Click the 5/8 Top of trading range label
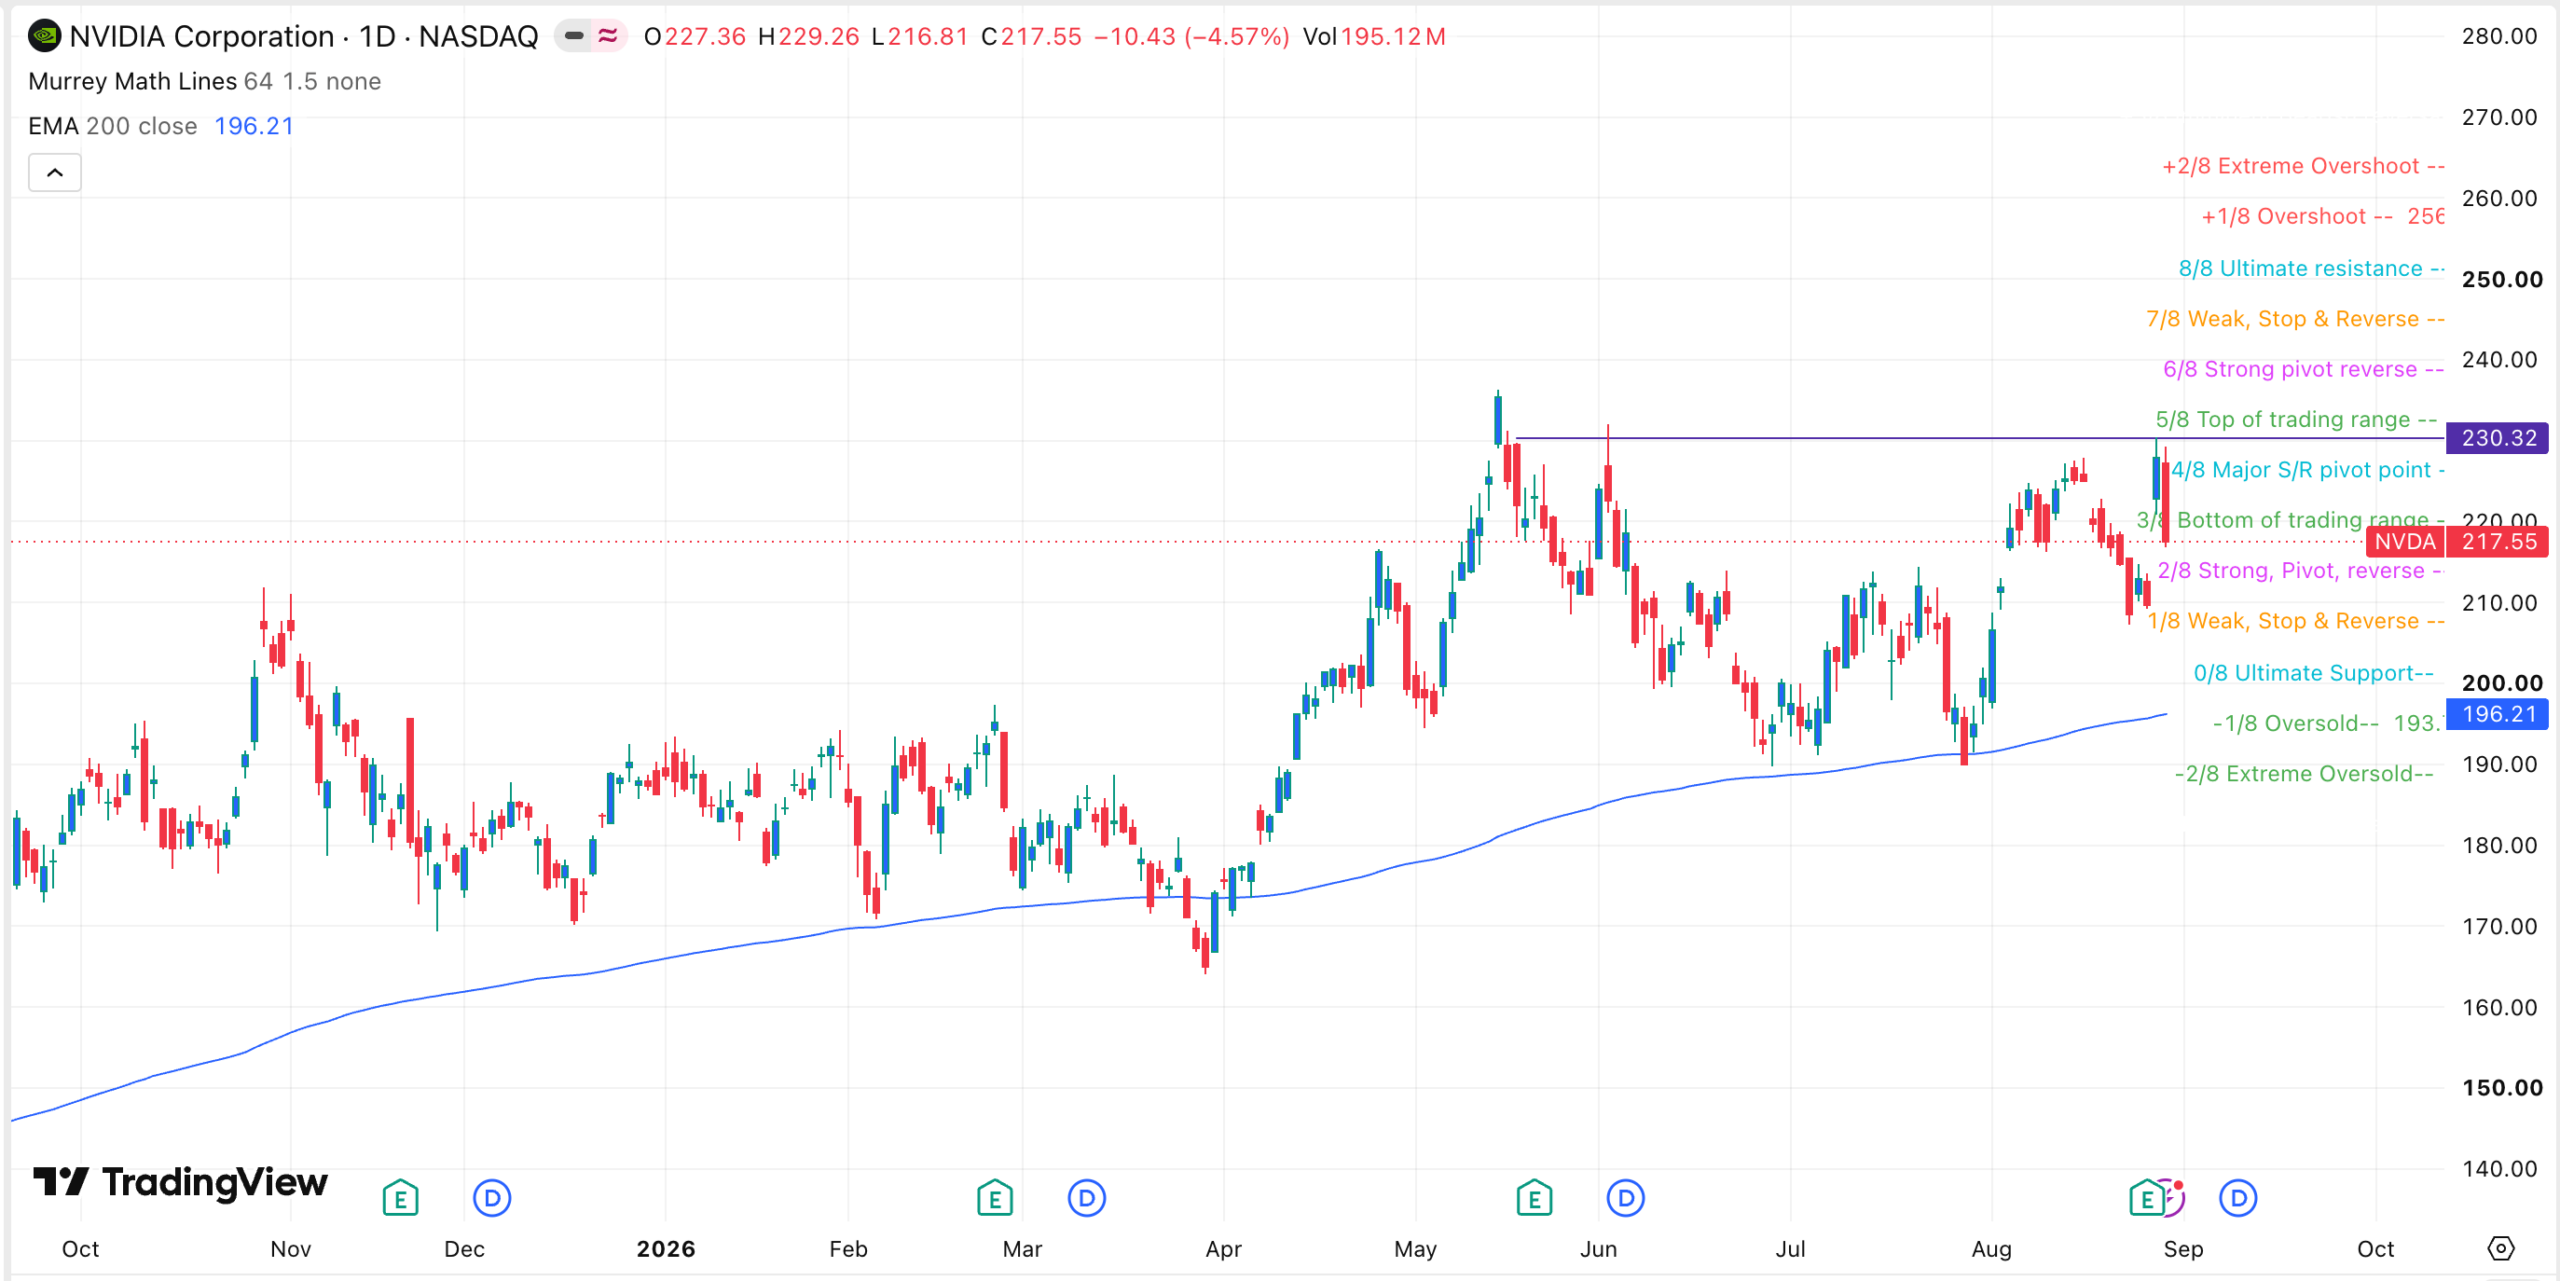This screenshot has width=2560, height=1281. [2296, 420]
